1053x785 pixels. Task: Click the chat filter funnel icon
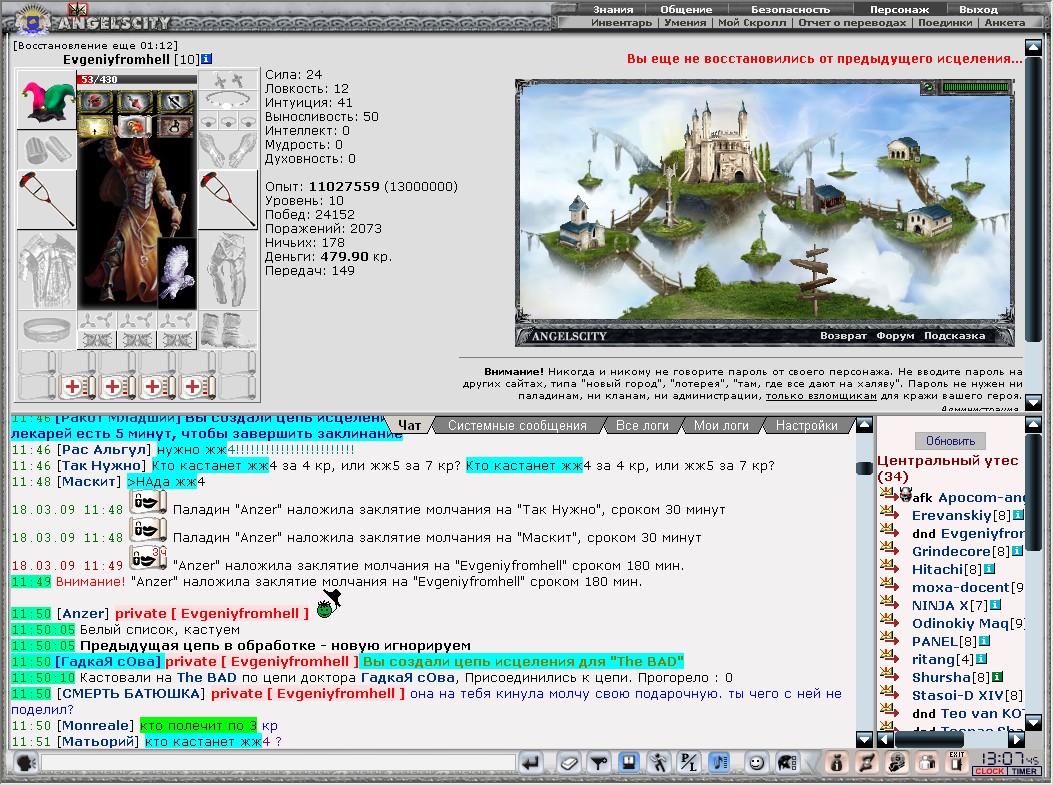[x=598, y=763]
